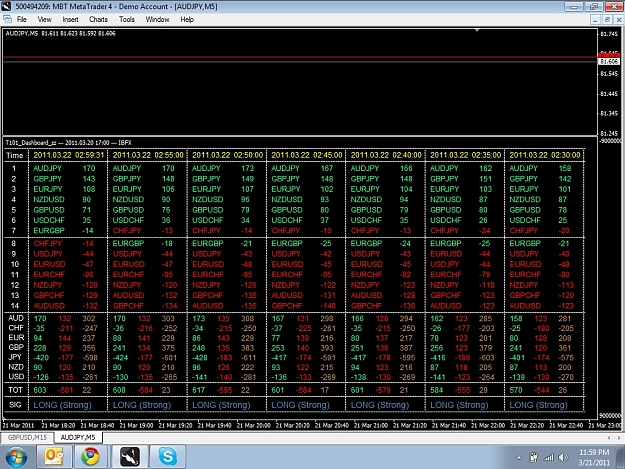Click the SIG row label

(x=15, y=405)
